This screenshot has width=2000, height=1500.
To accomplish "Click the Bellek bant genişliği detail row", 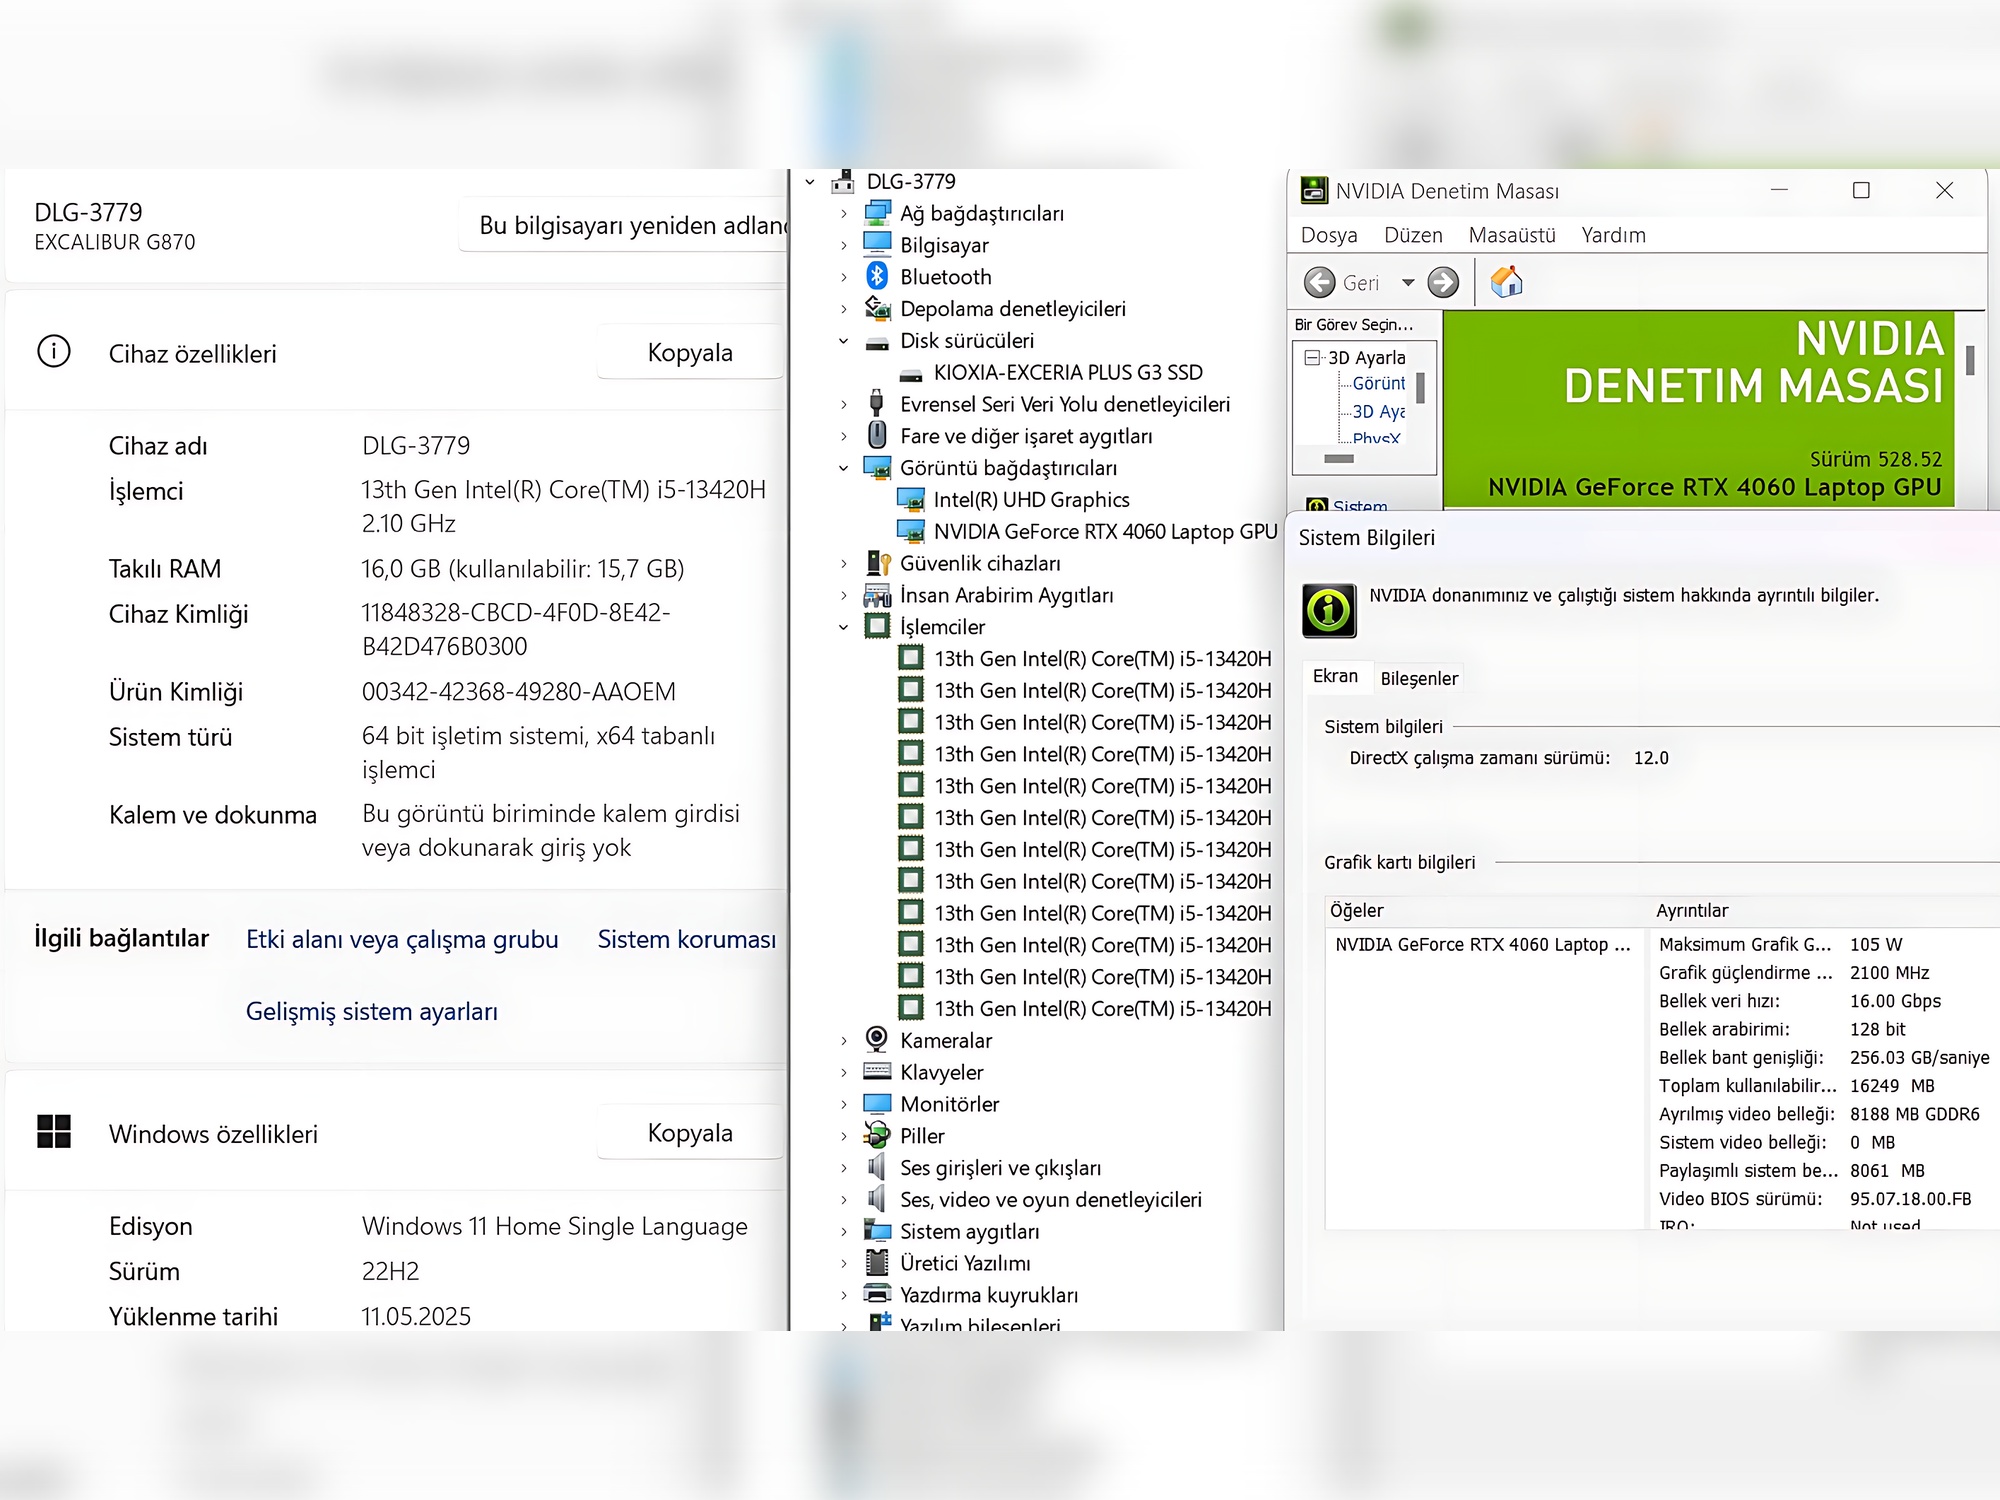I will 1824,1057.
